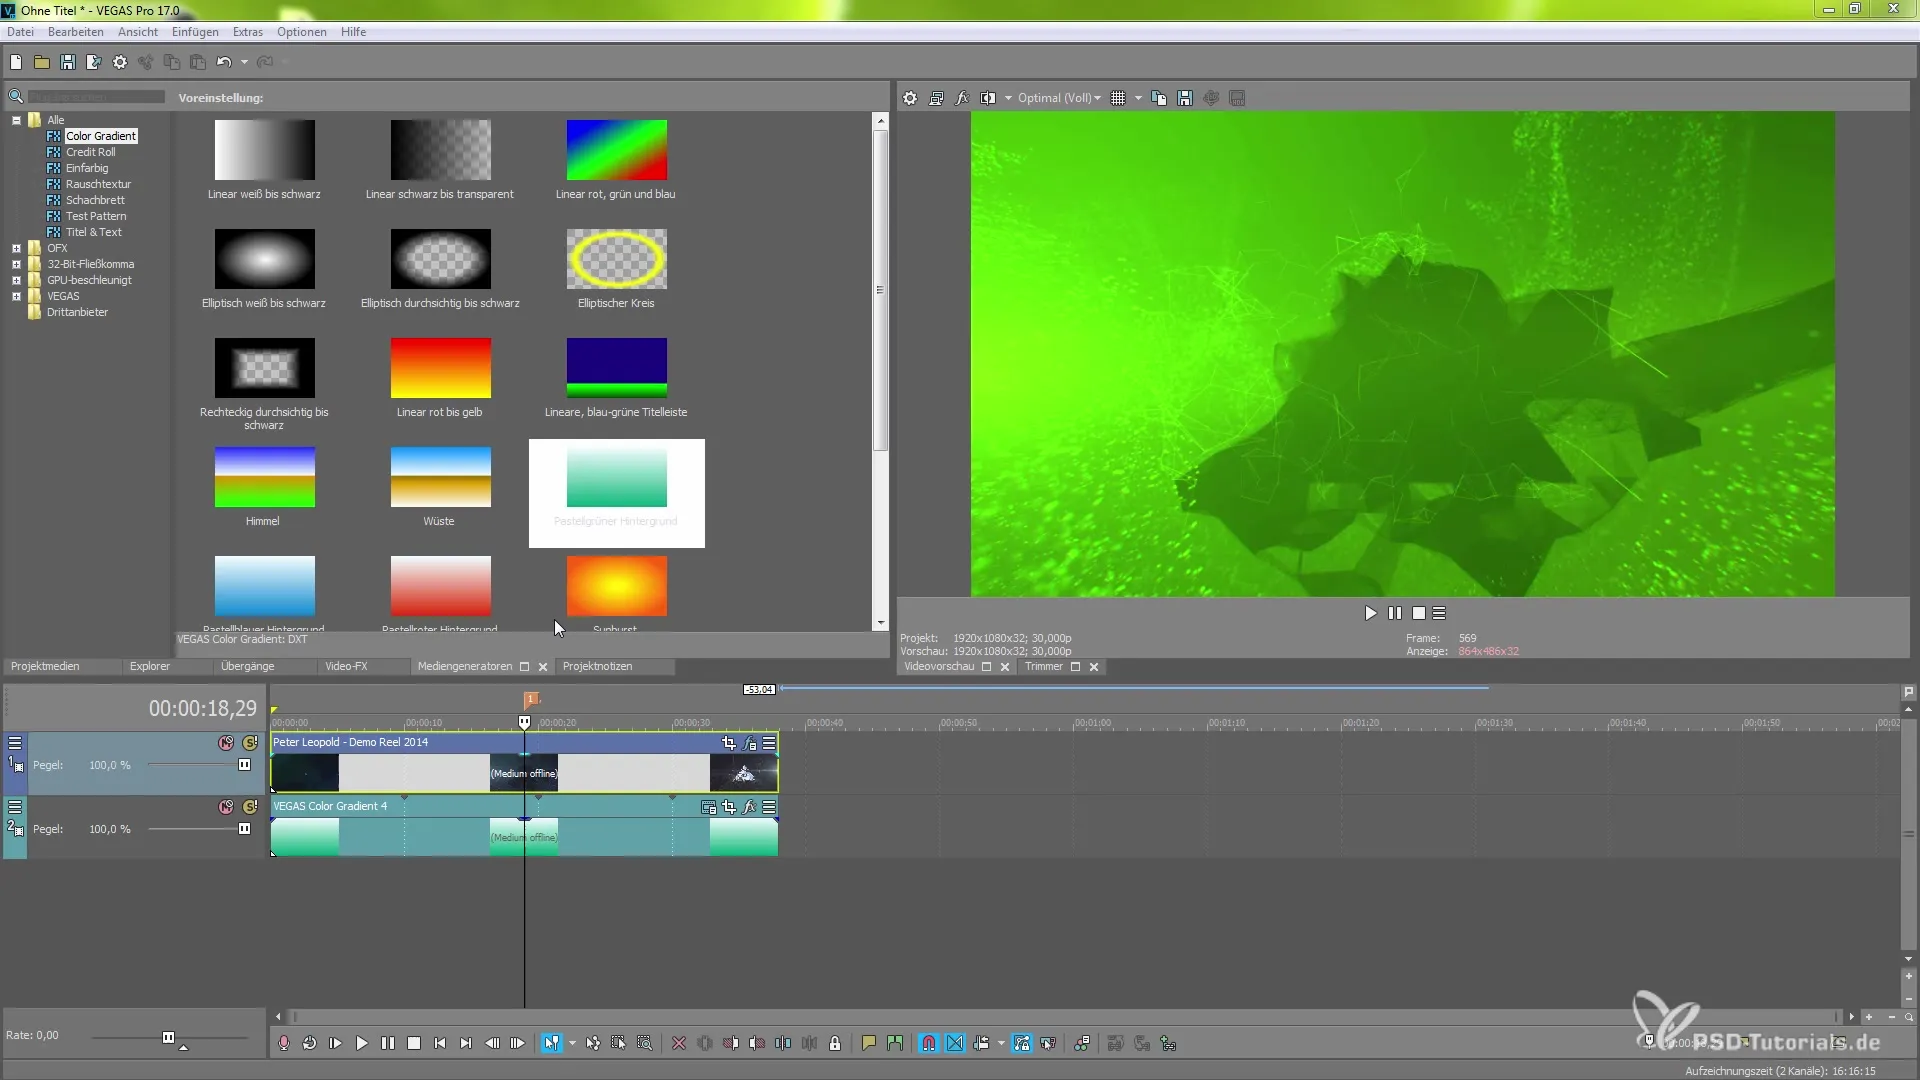Save the project with the toolbar disk icon
This screenshot has width=1920, height=1080.
click(68, 62)
